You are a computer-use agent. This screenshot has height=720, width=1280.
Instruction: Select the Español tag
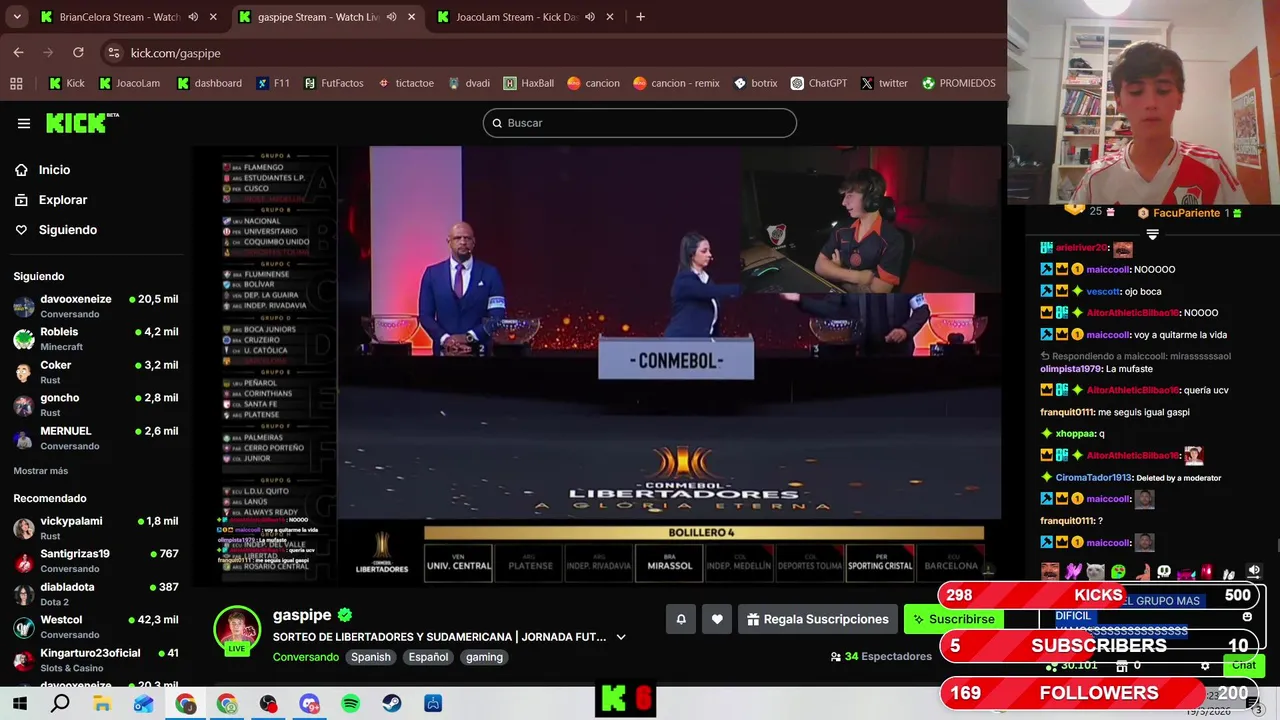pyautogui.click(x=428, y=657)
